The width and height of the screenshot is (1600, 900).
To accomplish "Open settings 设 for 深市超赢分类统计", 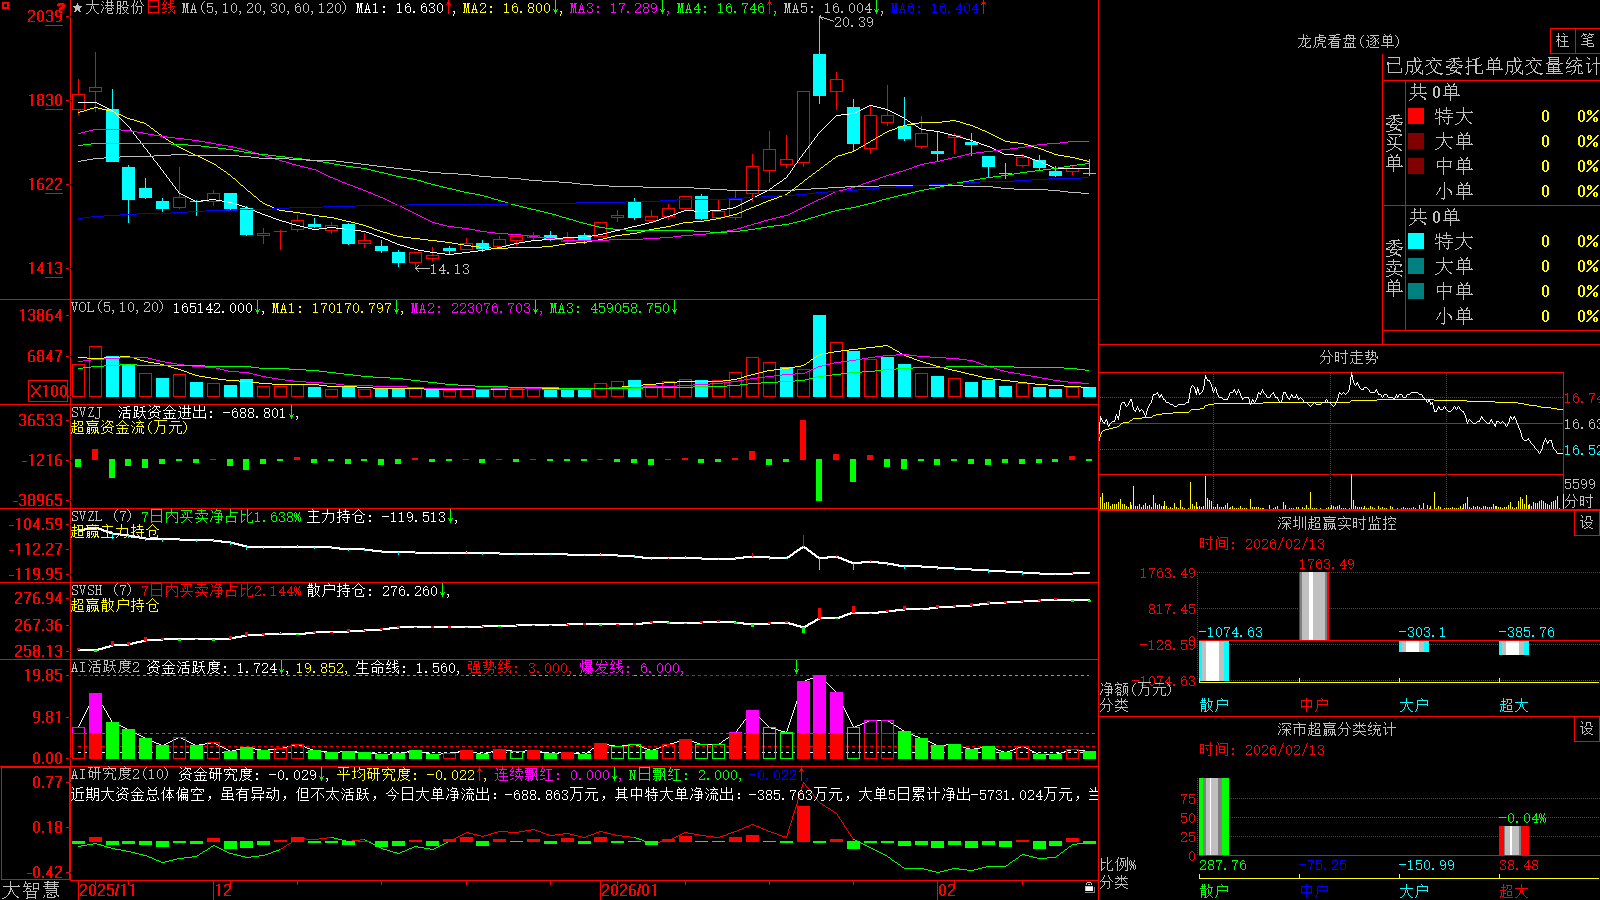I will (1587, 729).
